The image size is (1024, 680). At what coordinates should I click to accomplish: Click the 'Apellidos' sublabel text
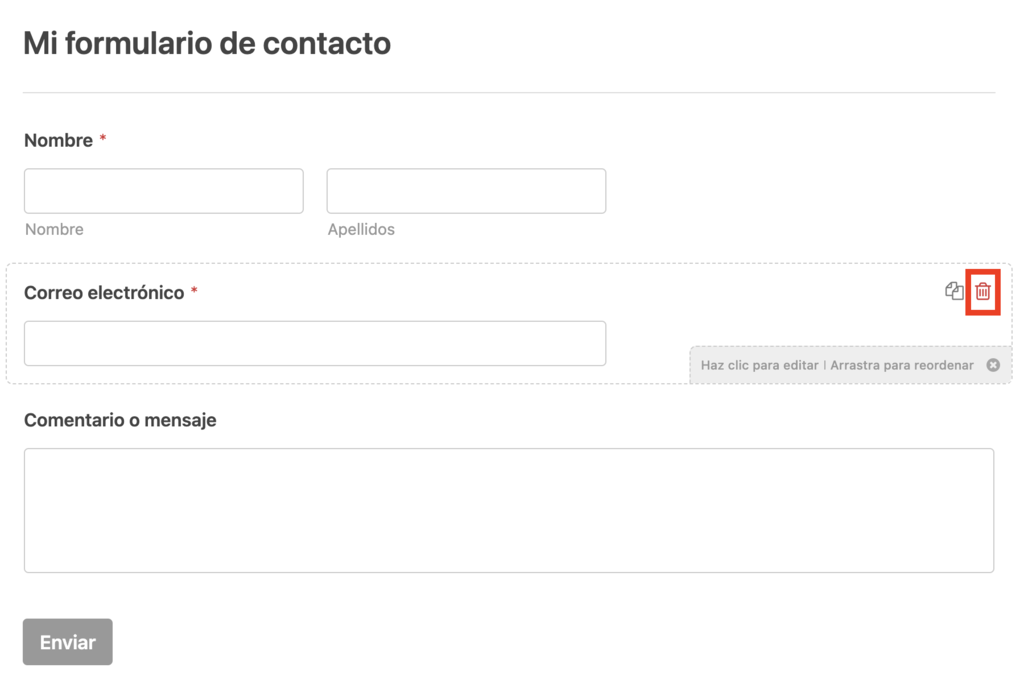point(362,229)
